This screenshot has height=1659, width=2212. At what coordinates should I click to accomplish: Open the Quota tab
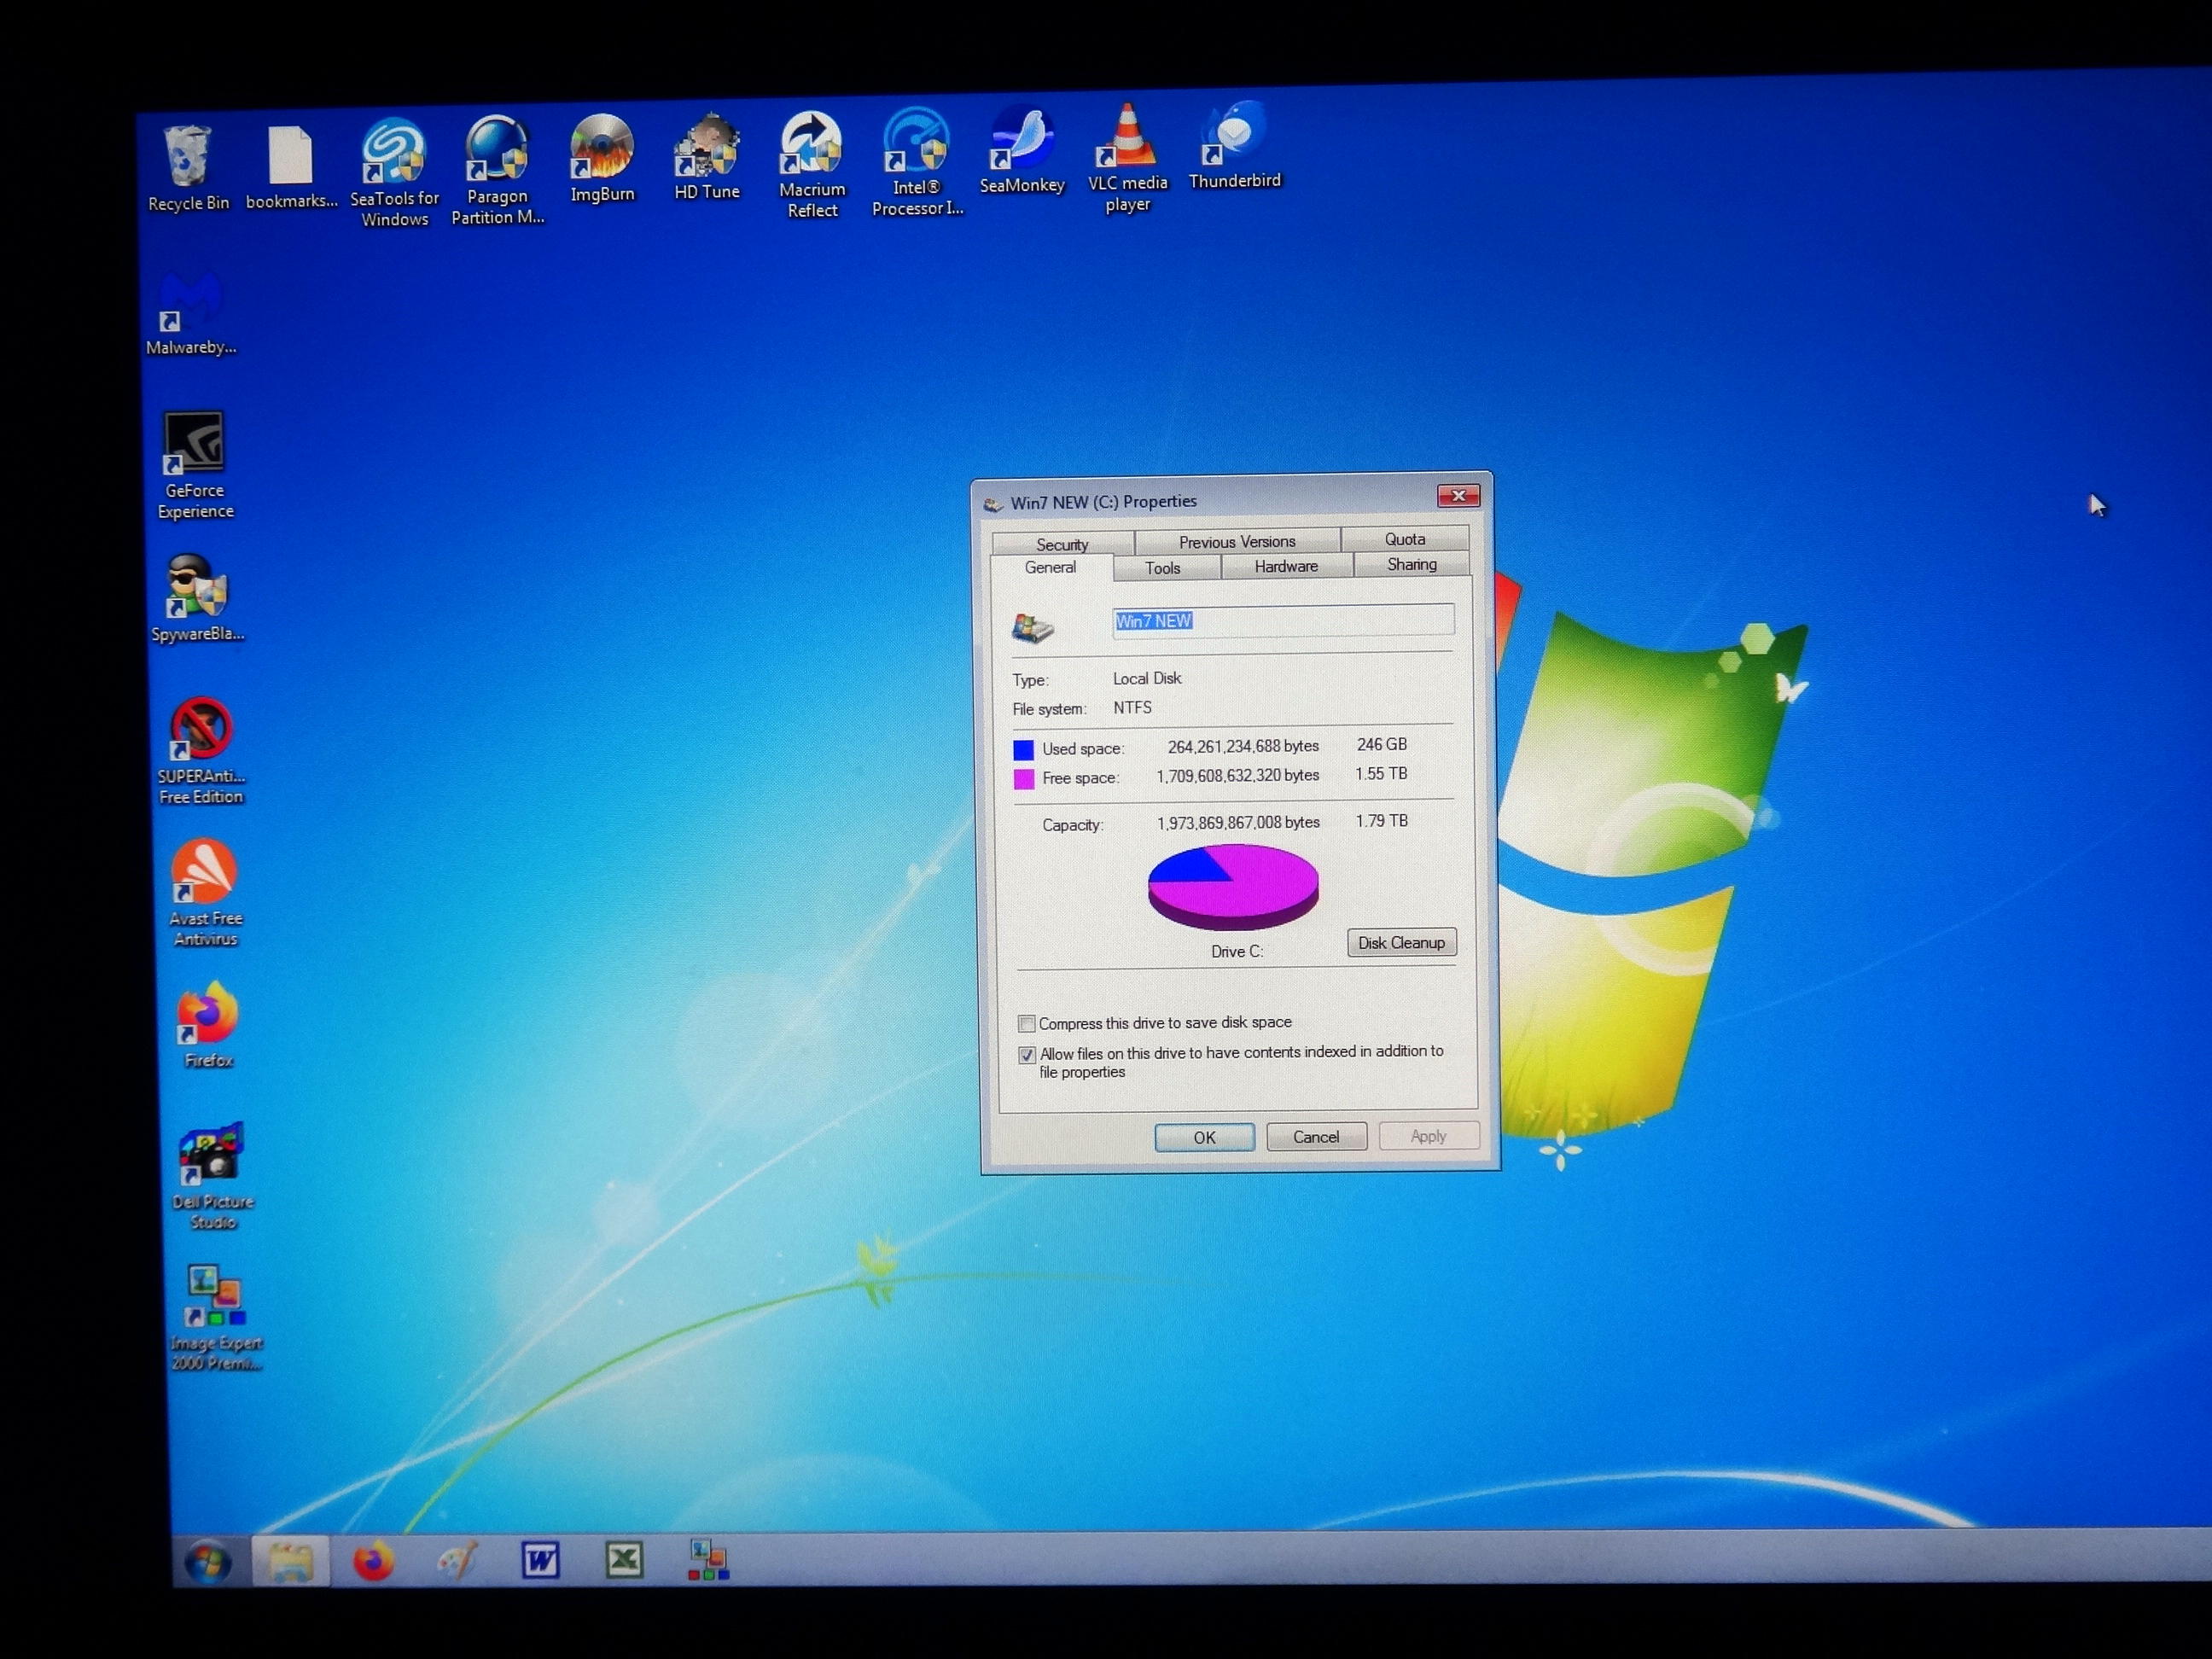[x=1405, y=539]
